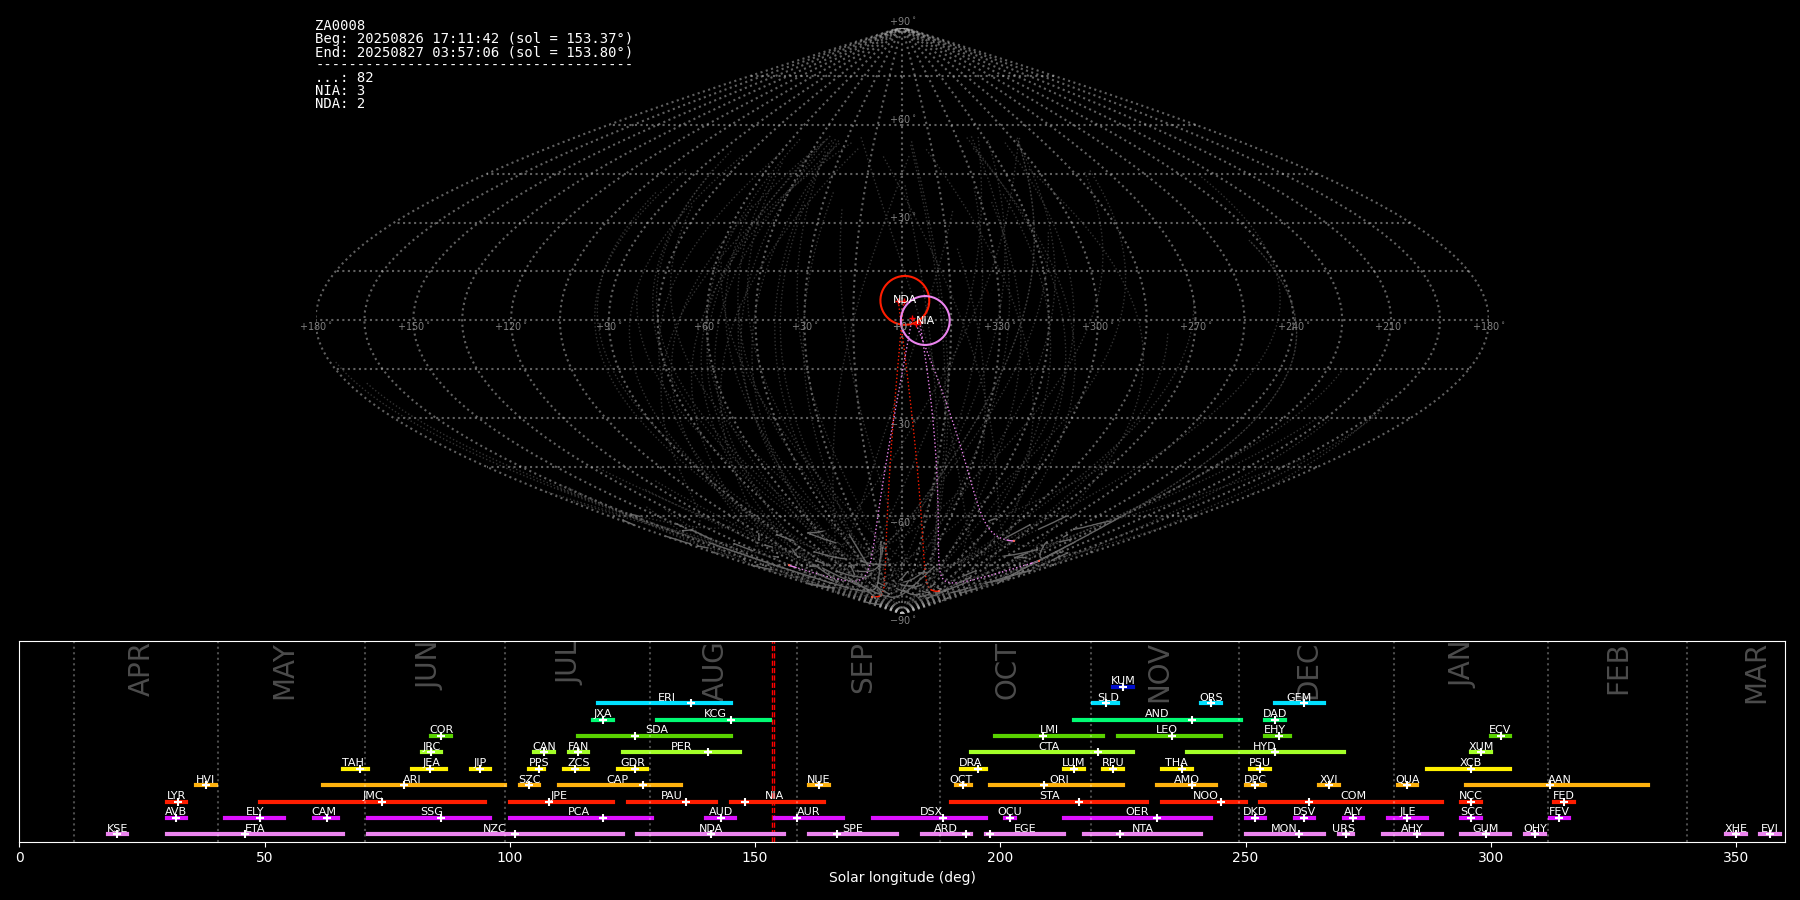Click the +330 longitude label on sky map

point(997,327)
